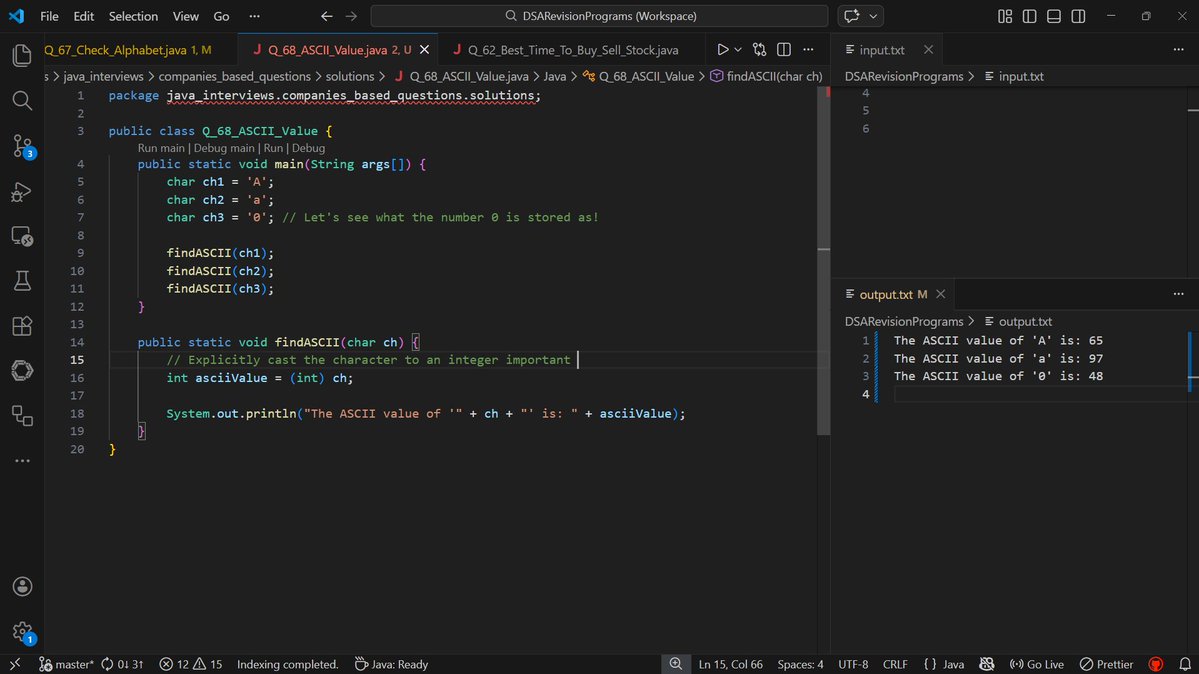Toggle the secondary side bar visibility

tap(1078, 16)
